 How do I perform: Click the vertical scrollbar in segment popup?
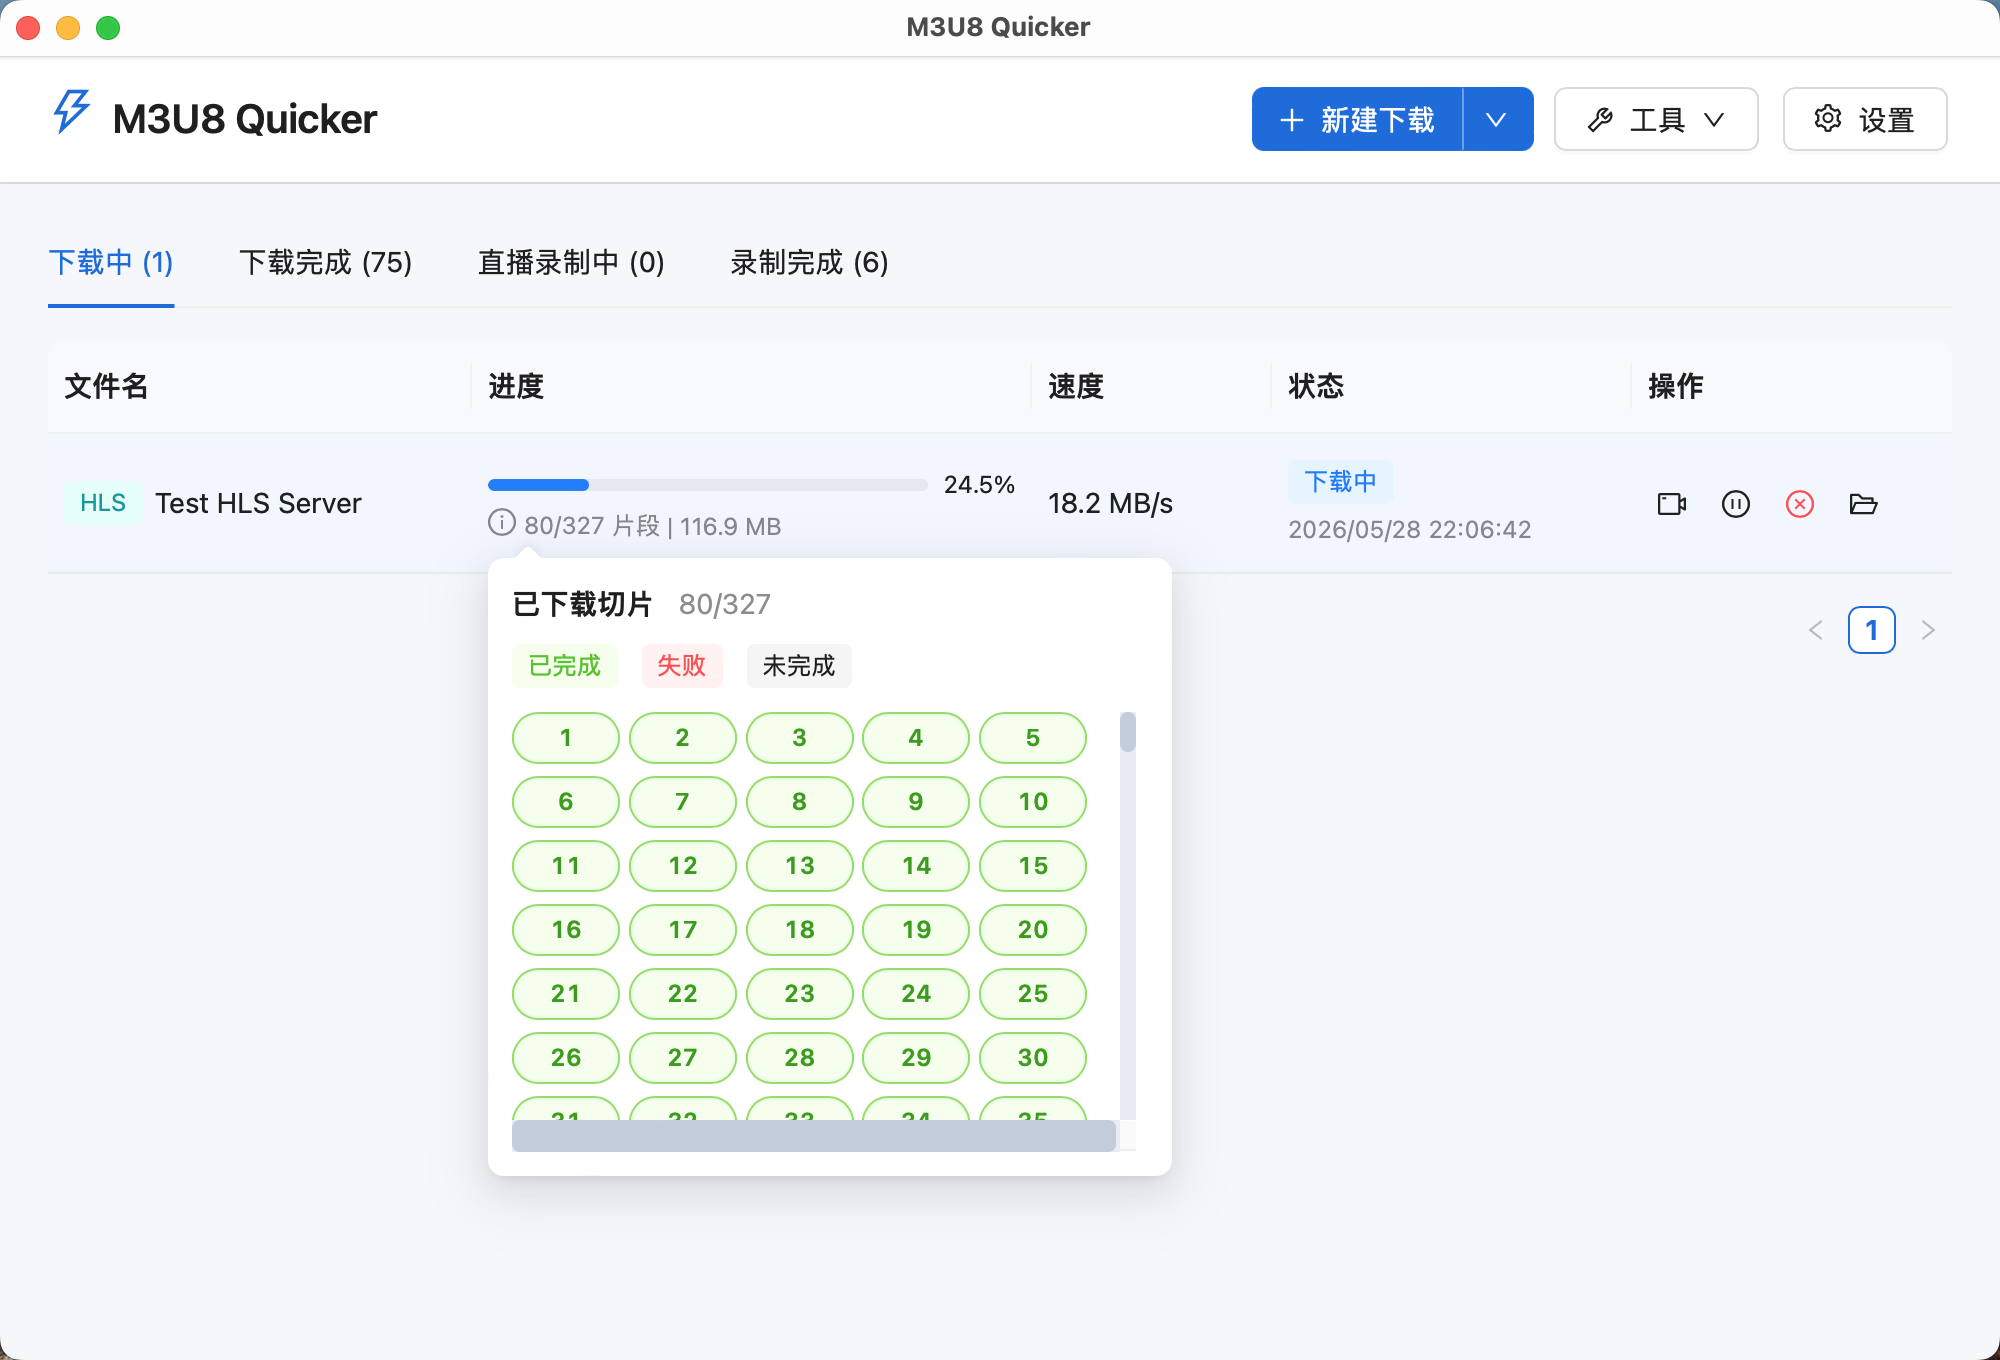point(1128,732)
